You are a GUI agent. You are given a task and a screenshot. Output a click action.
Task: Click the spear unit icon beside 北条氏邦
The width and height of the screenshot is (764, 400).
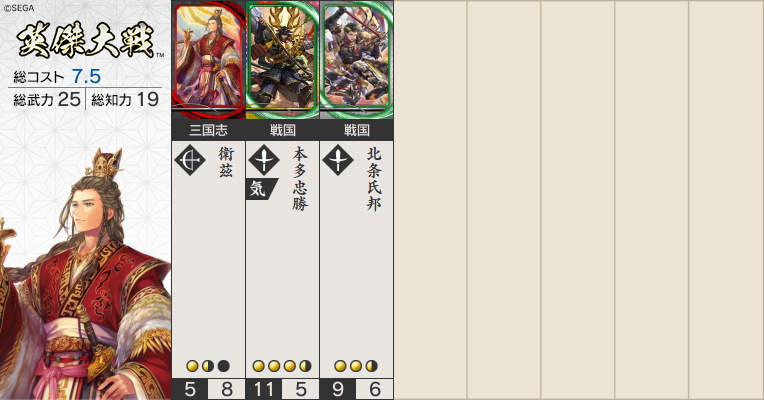pyautogui.click(x=338, y=160)
